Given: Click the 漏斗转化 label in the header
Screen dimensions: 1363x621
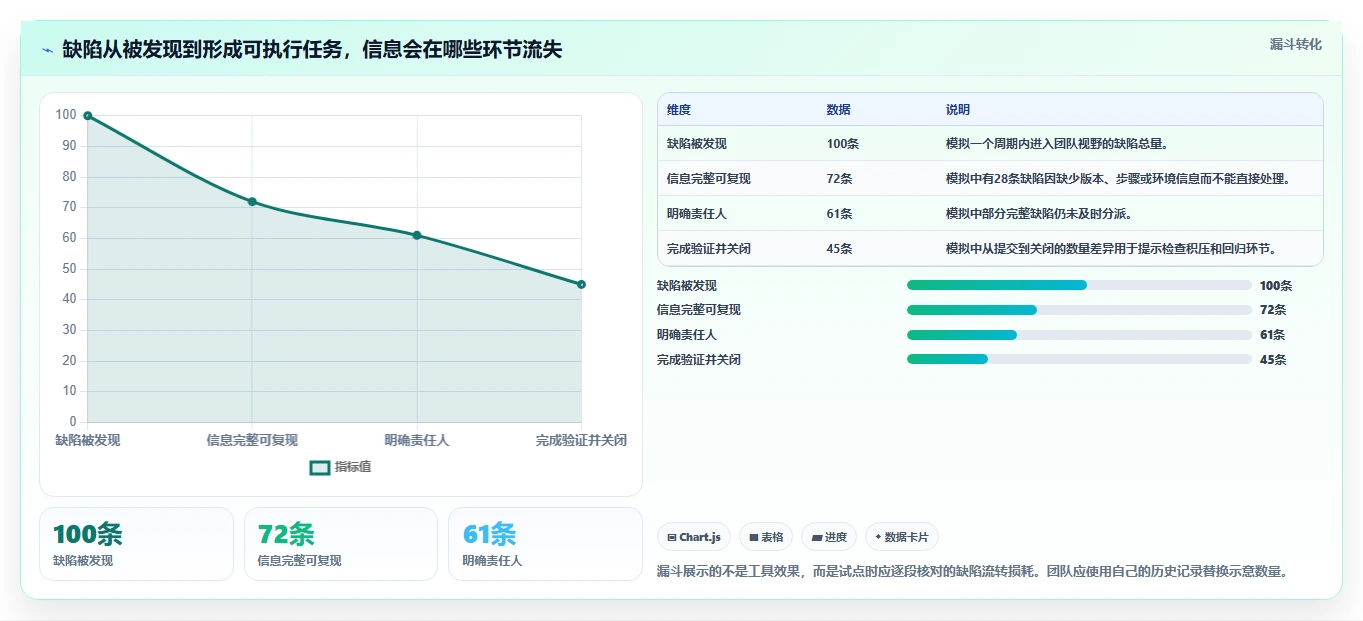Looking at the screenshot, I should [1296, 44].
